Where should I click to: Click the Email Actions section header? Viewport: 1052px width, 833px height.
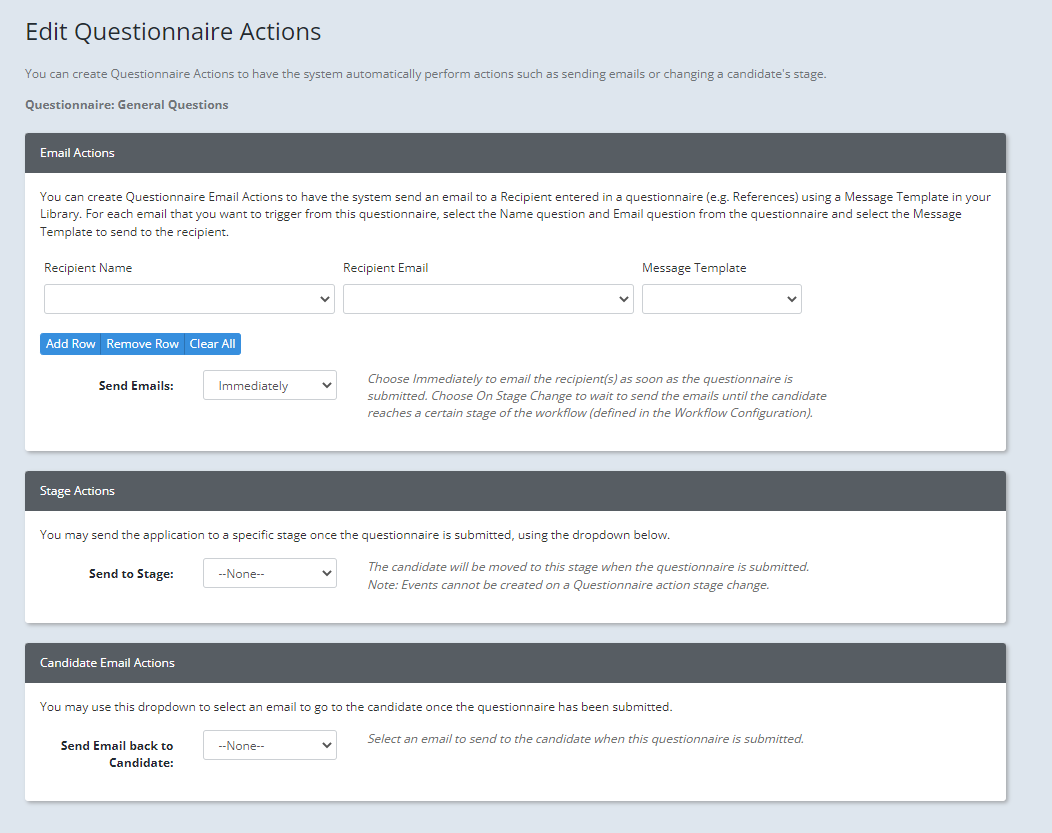coord(77,153)
